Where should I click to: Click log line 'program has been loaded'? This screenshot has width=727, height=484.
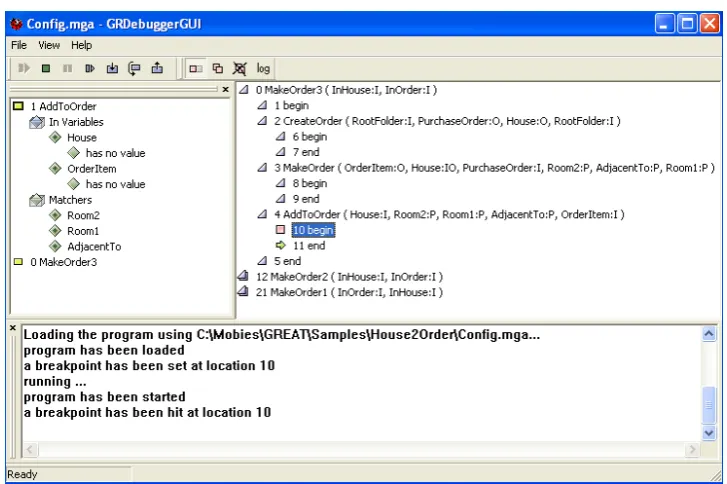pos(104,350)
